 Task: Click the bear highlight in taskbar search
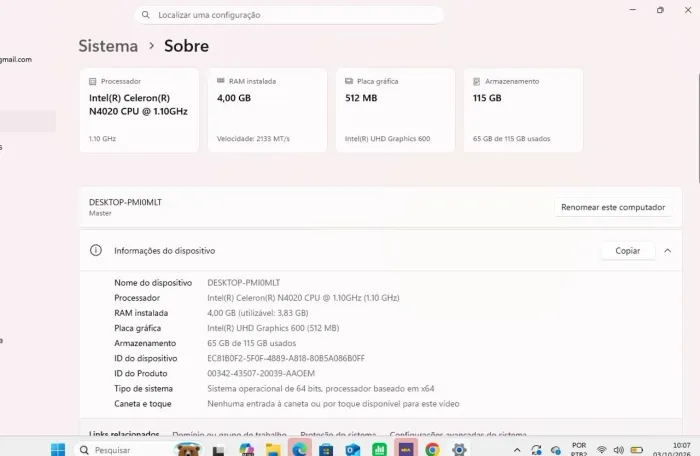point(188,449)
